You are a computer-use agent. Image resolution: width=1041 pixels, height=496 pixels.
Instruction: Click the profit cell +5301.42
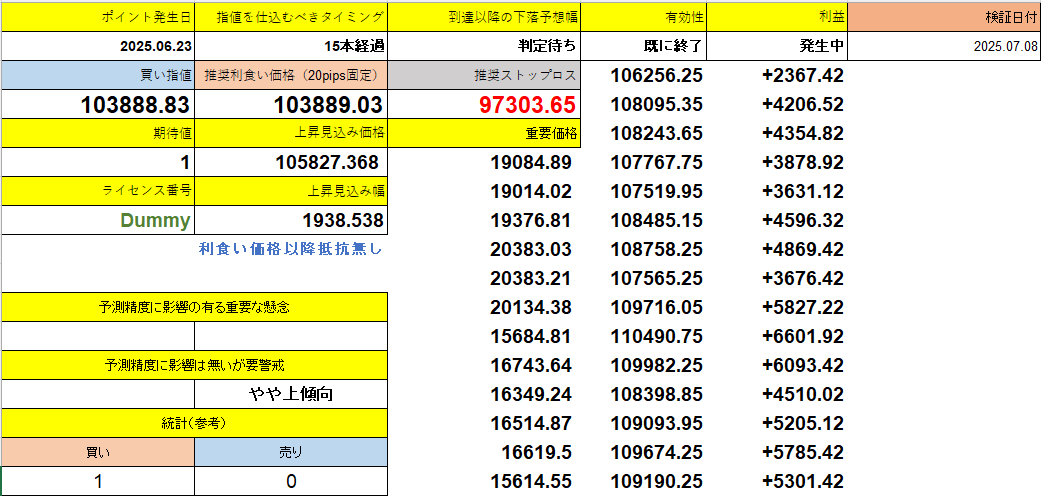[803, 481]
